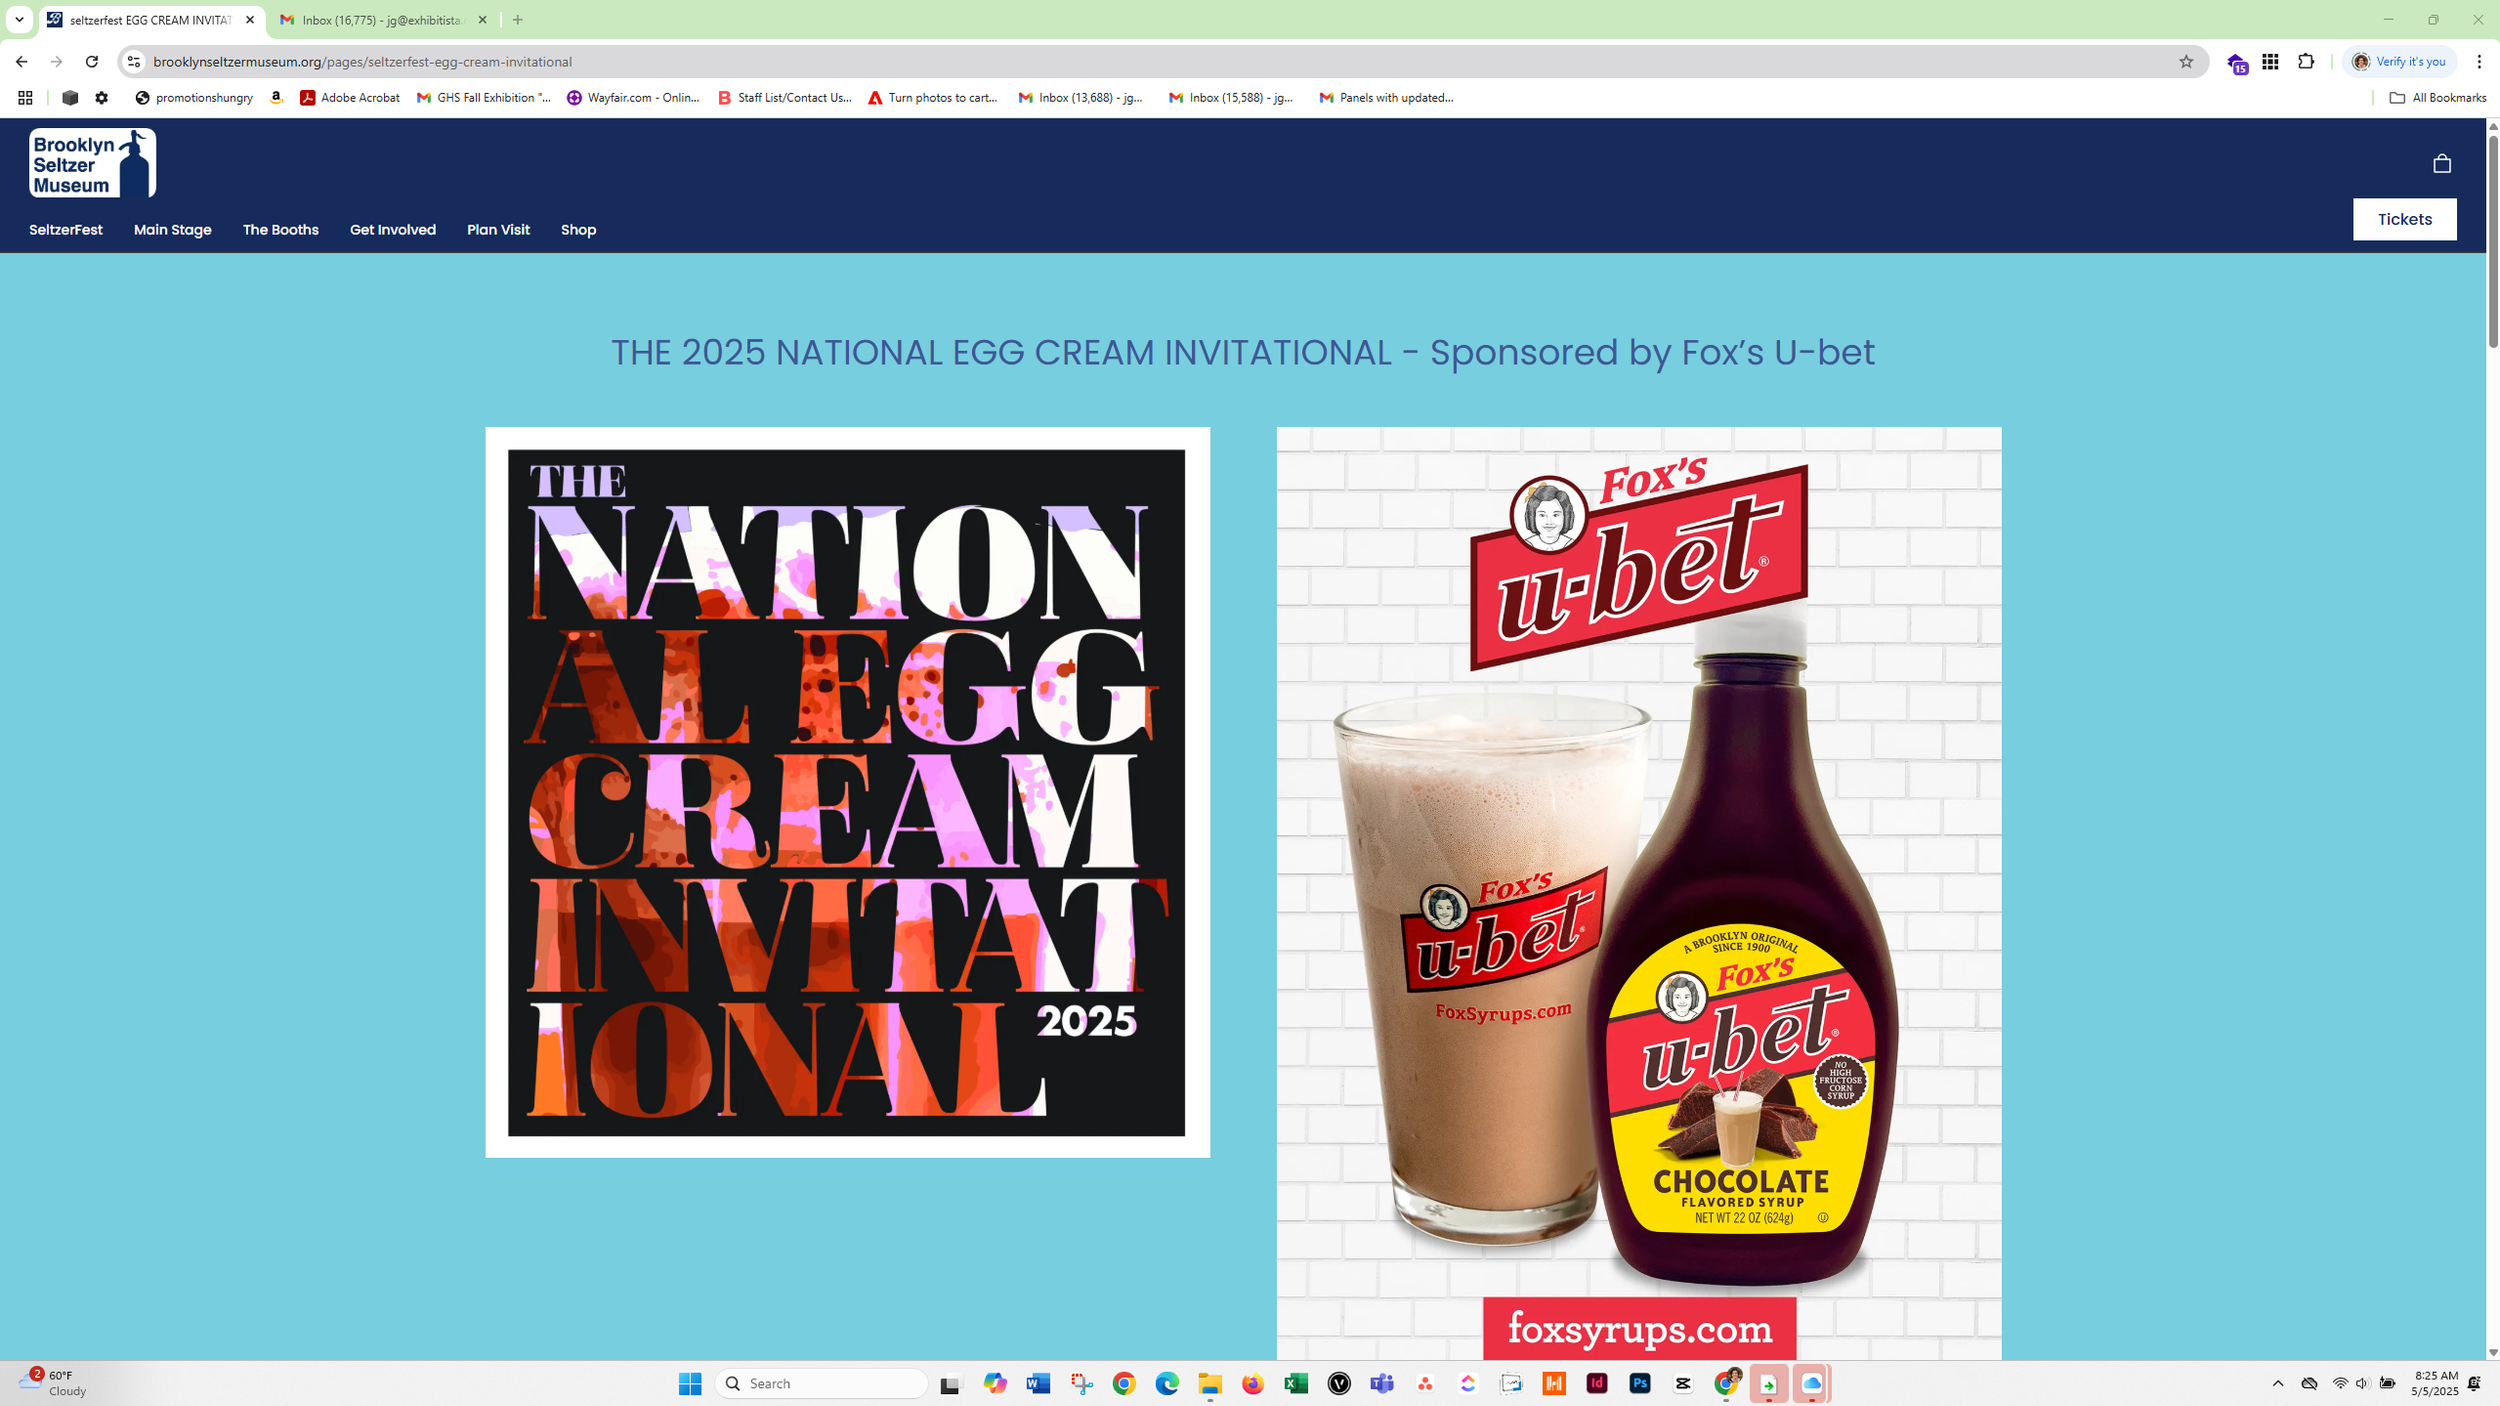Expand the tab search dropdown arrow
This screenshot has width=2500, height=1406.
tap(19, 20)
